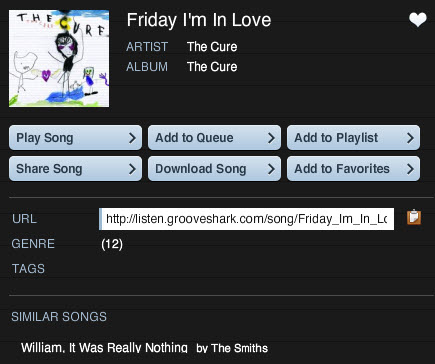Click the chevron arrow on Add to Queue

pyautogui.click(x=271, y=138)
